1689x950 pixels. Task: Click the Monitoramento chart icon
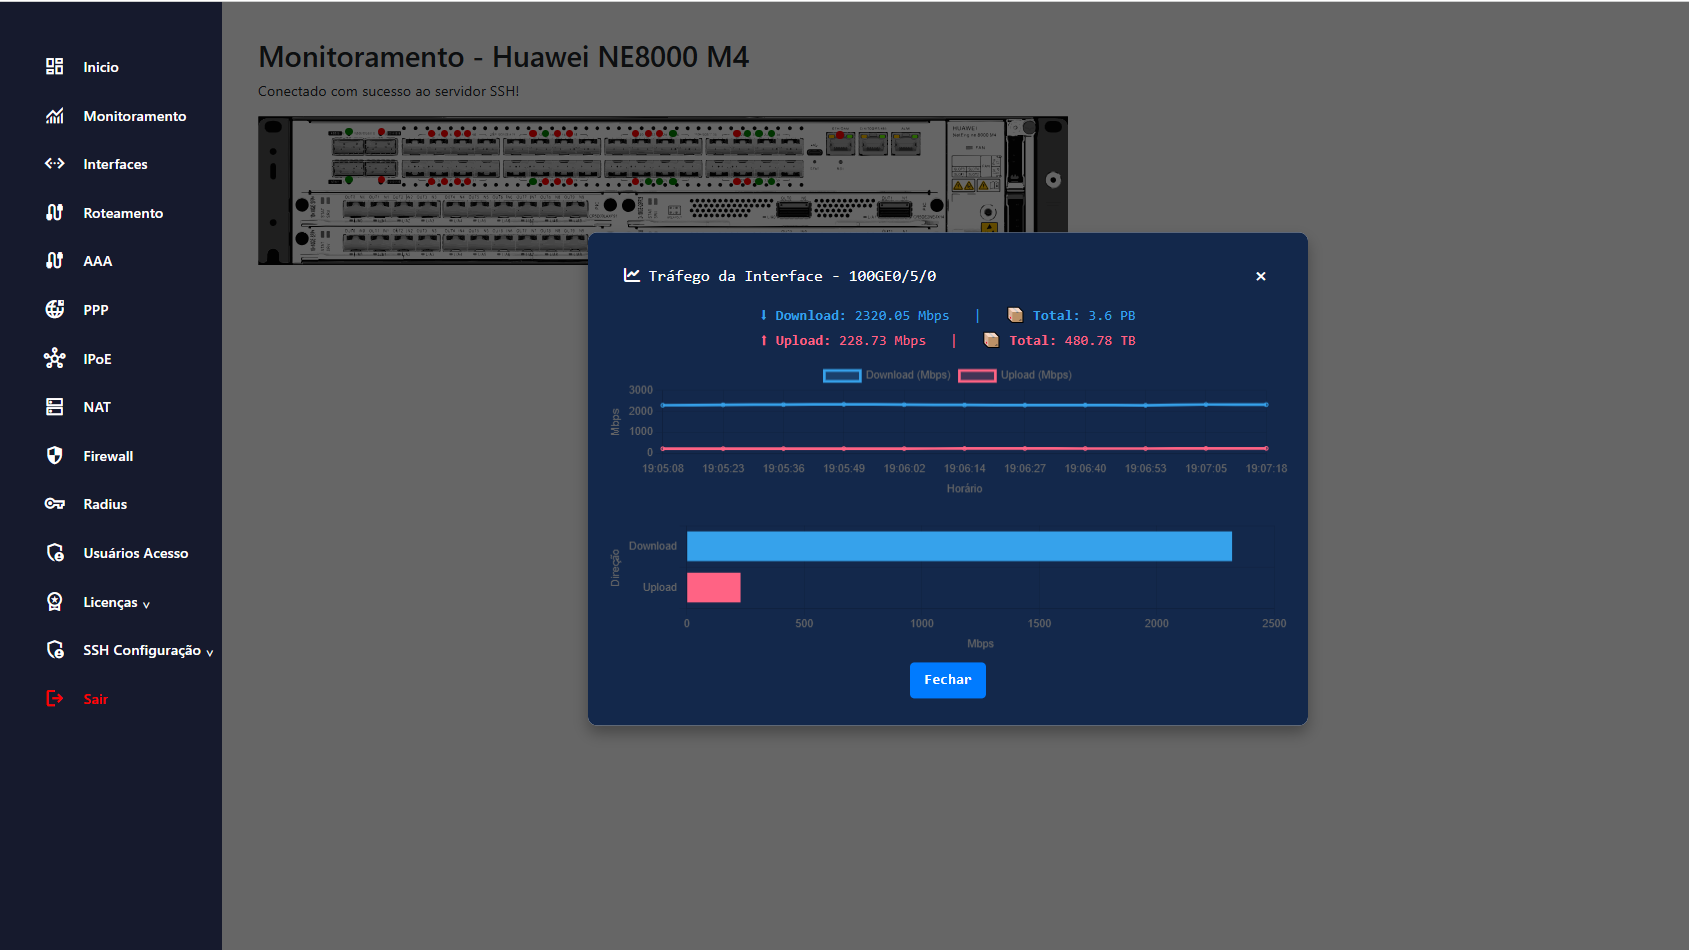pyautogui.click(x=55, y=116)
